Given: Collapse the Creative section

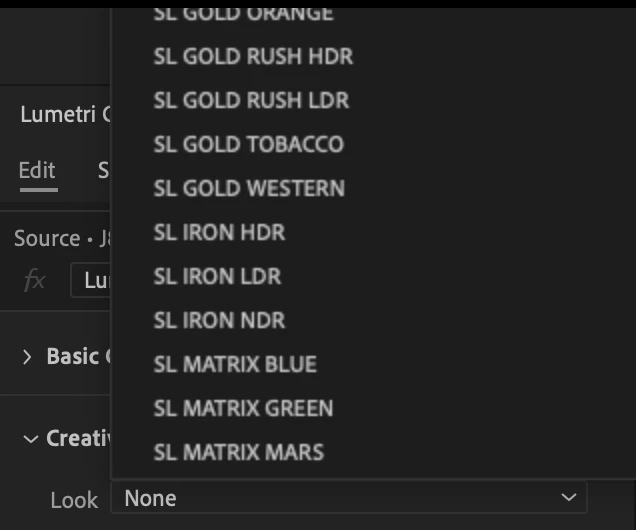Looking at the screenshot, I should click(31, 439).
